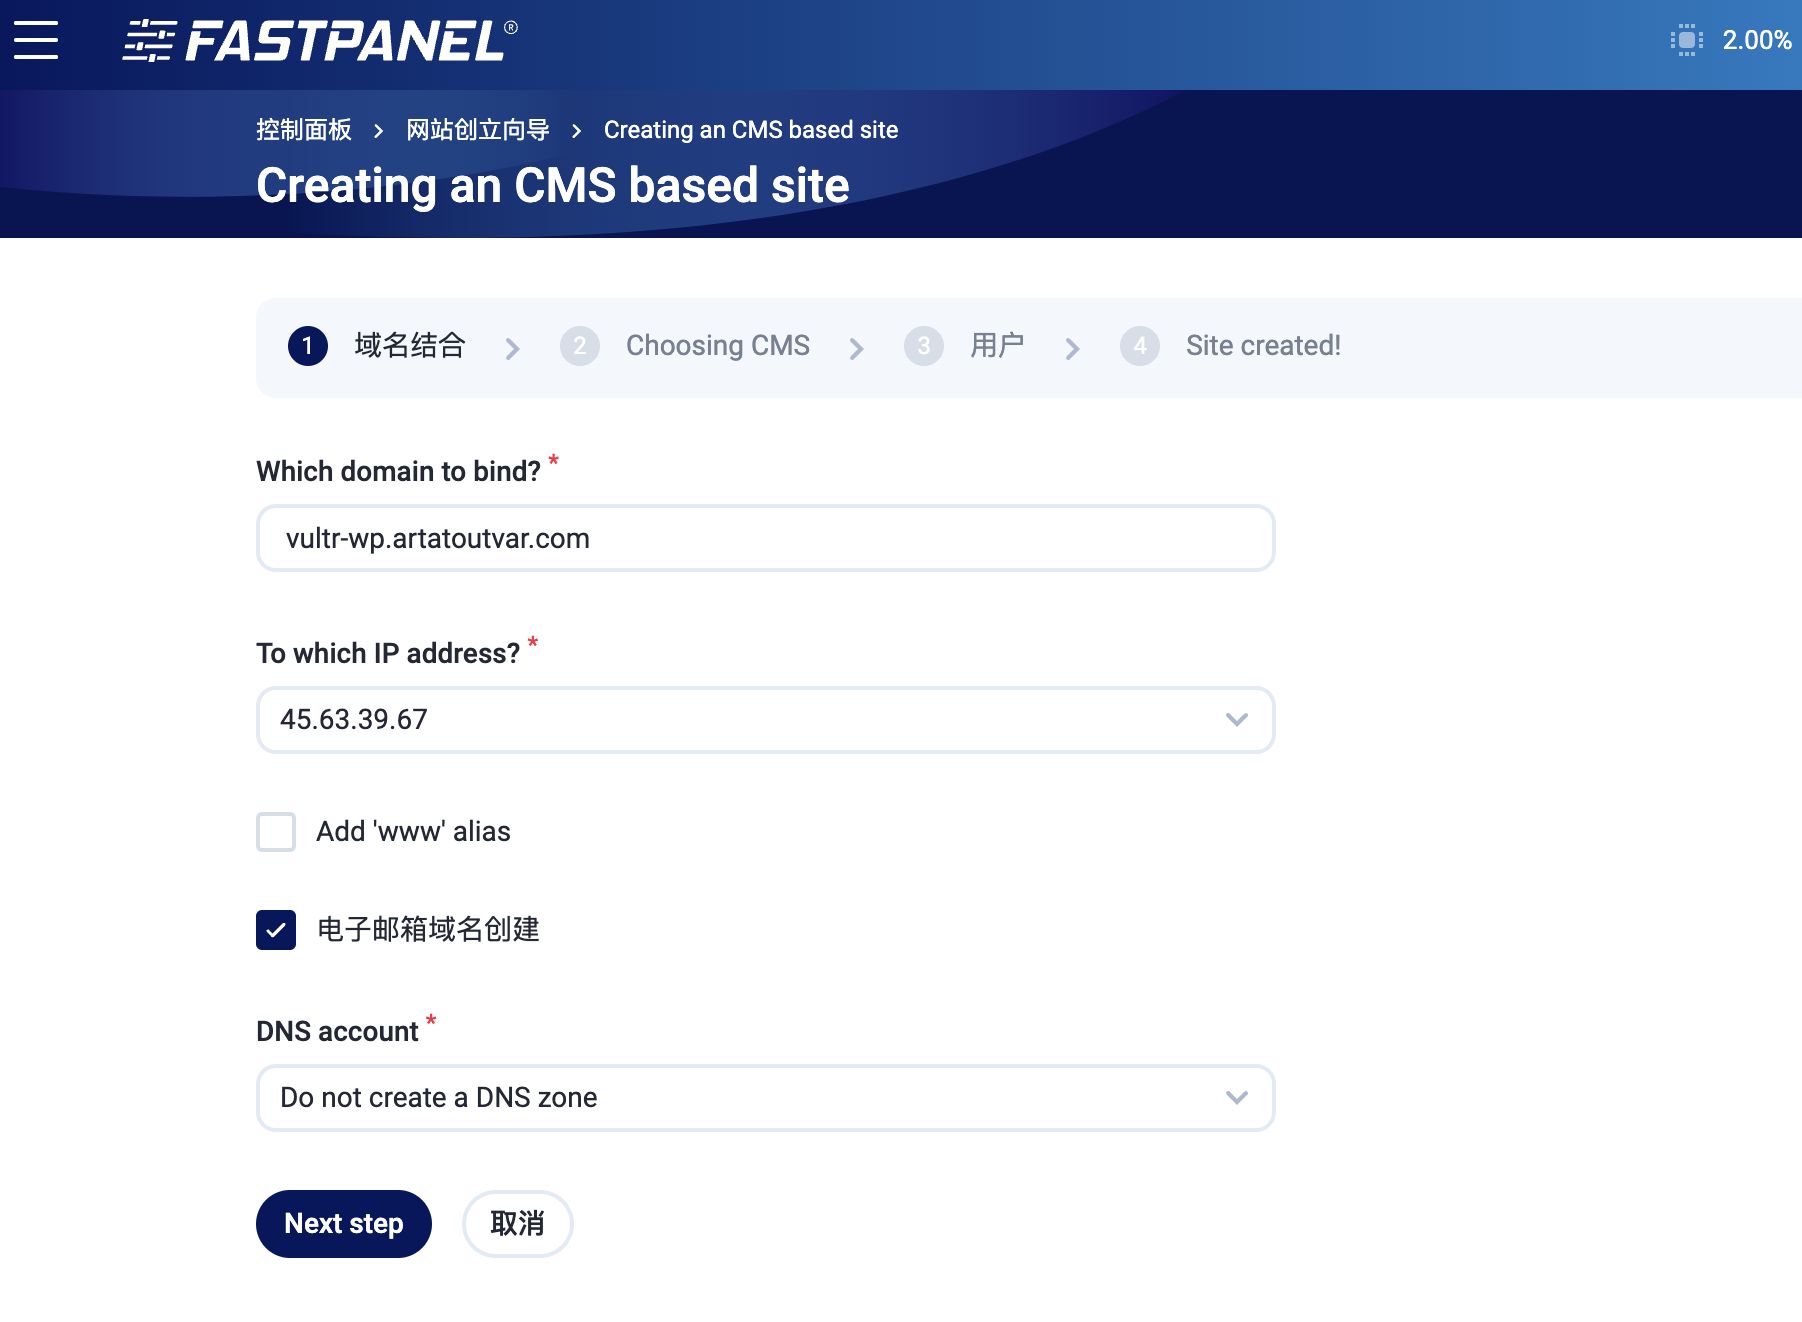The width and height of the screenshot is (1802, 1322).
Task: Click the FASTPANEL logo
Action: 318,41
